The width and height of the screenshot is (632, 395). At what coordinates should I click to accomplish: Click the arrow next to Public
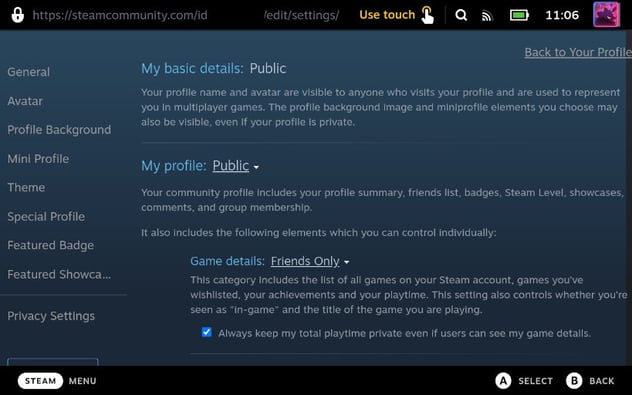256,167
